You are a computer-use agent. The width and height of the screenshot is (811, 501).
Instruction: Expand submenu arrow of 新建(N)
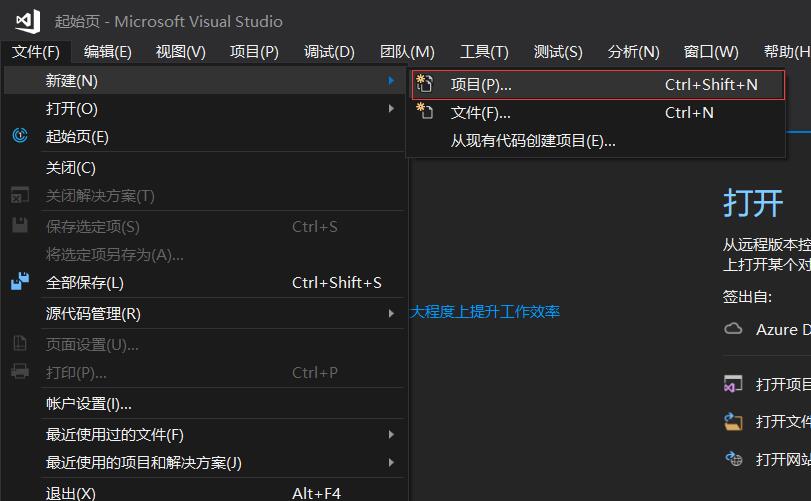pos(391,80)
